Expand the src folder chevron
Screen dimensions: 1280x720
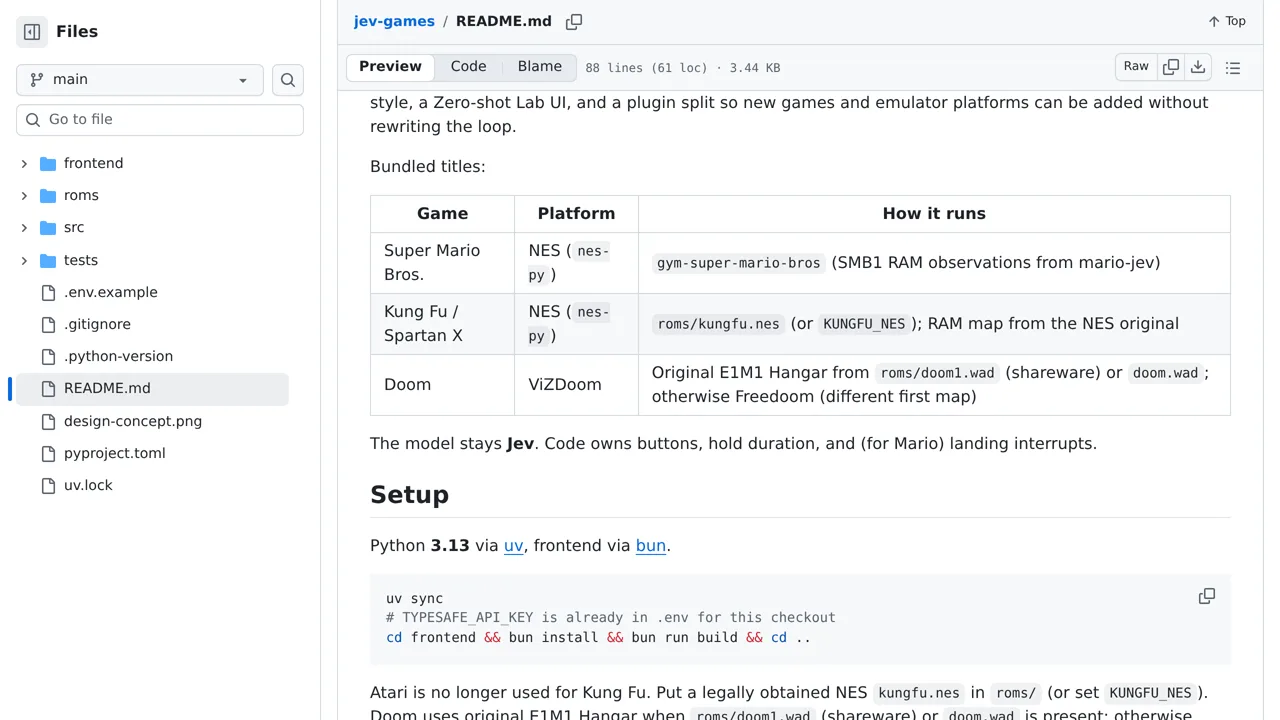click(x=24, y=227)
